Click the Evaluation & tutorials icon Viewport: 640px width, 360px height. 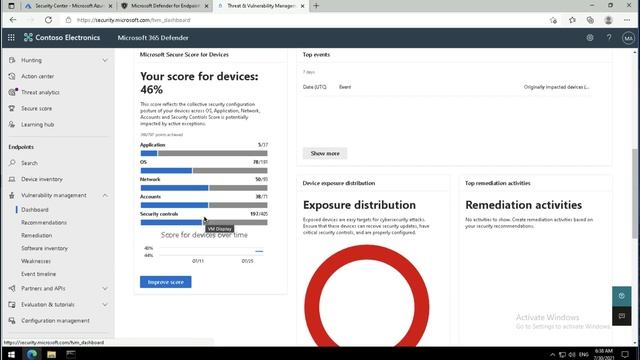click(x=12, y=304)
